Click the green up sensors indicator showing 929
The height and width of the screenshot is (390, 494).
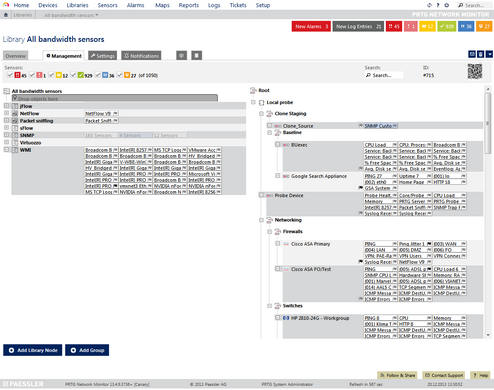(447, 26)
